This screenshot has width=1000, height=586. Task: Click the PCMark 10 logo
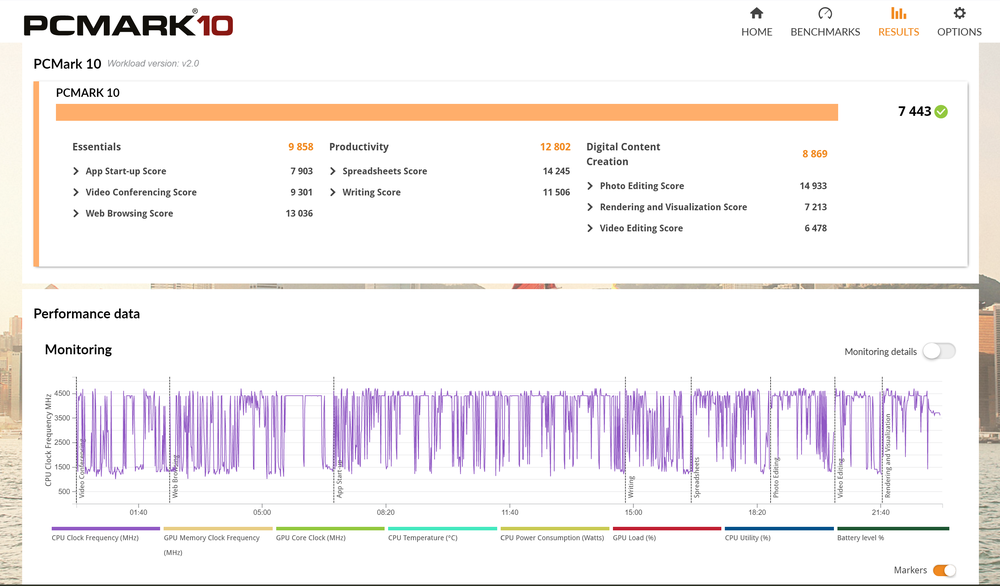(128, 25)
